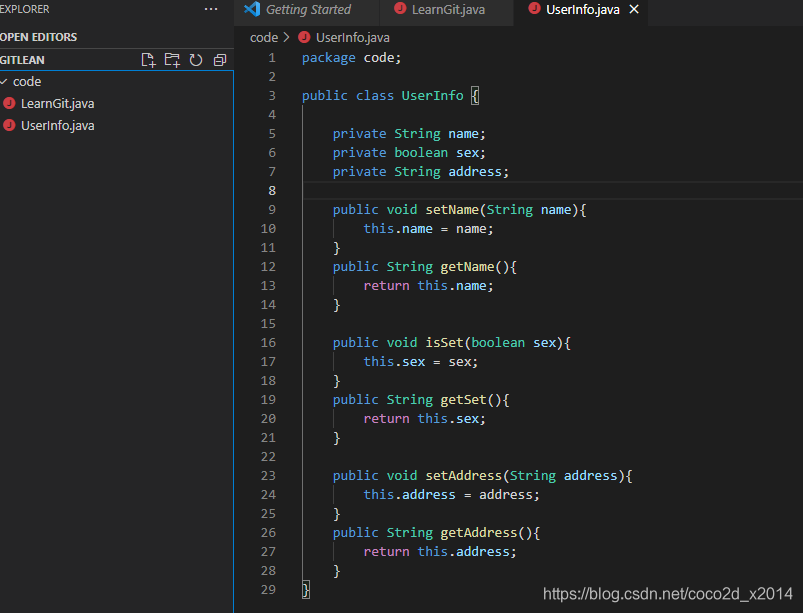The image size is (803, 613).
Task: Collapse all folders in explorer
Action: pos(220,60)
